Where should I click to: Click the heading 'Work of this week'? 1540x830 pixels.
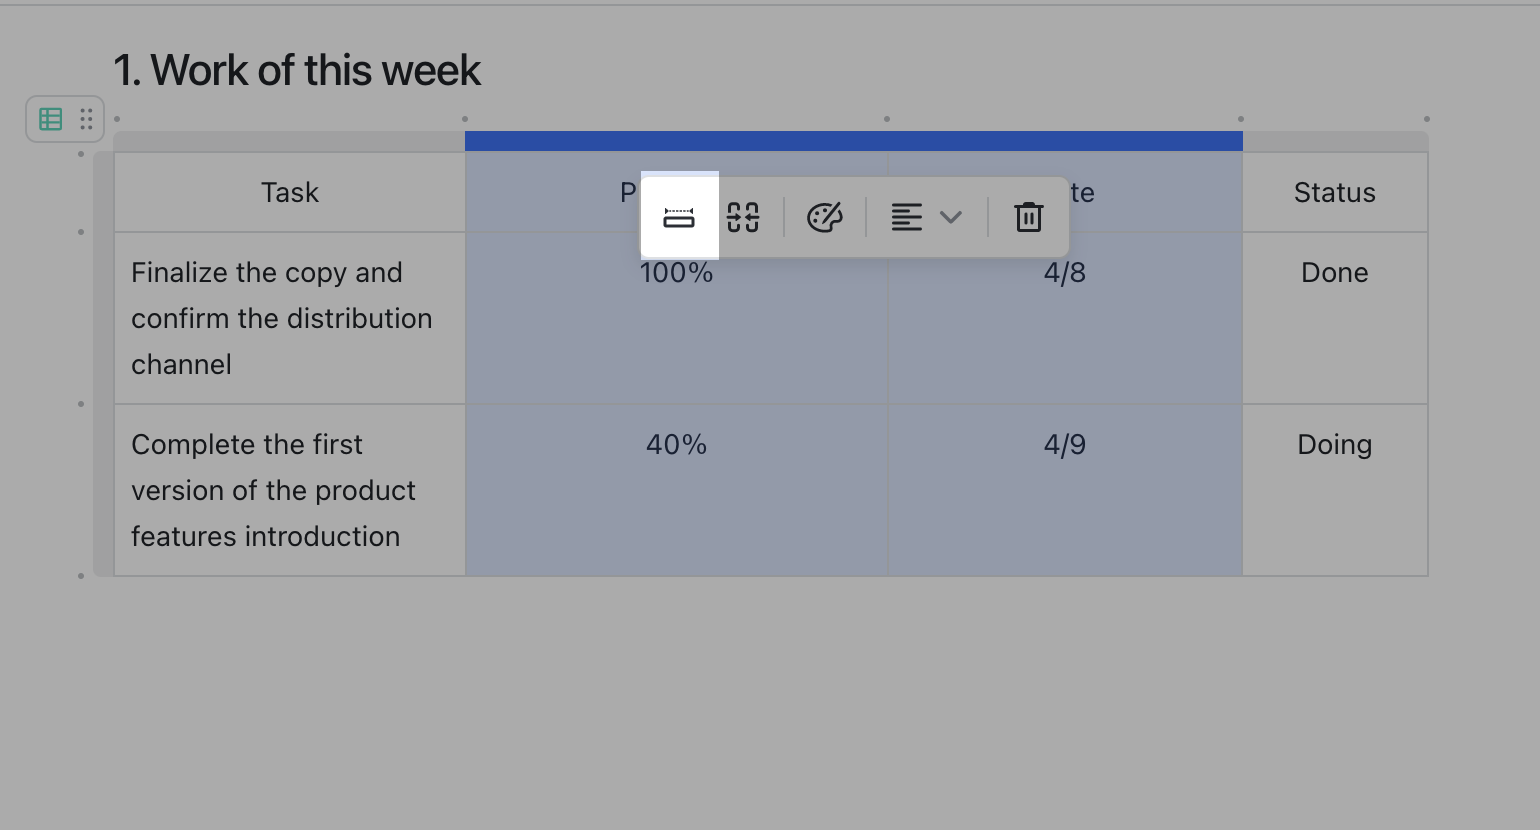tap(297, 69)
